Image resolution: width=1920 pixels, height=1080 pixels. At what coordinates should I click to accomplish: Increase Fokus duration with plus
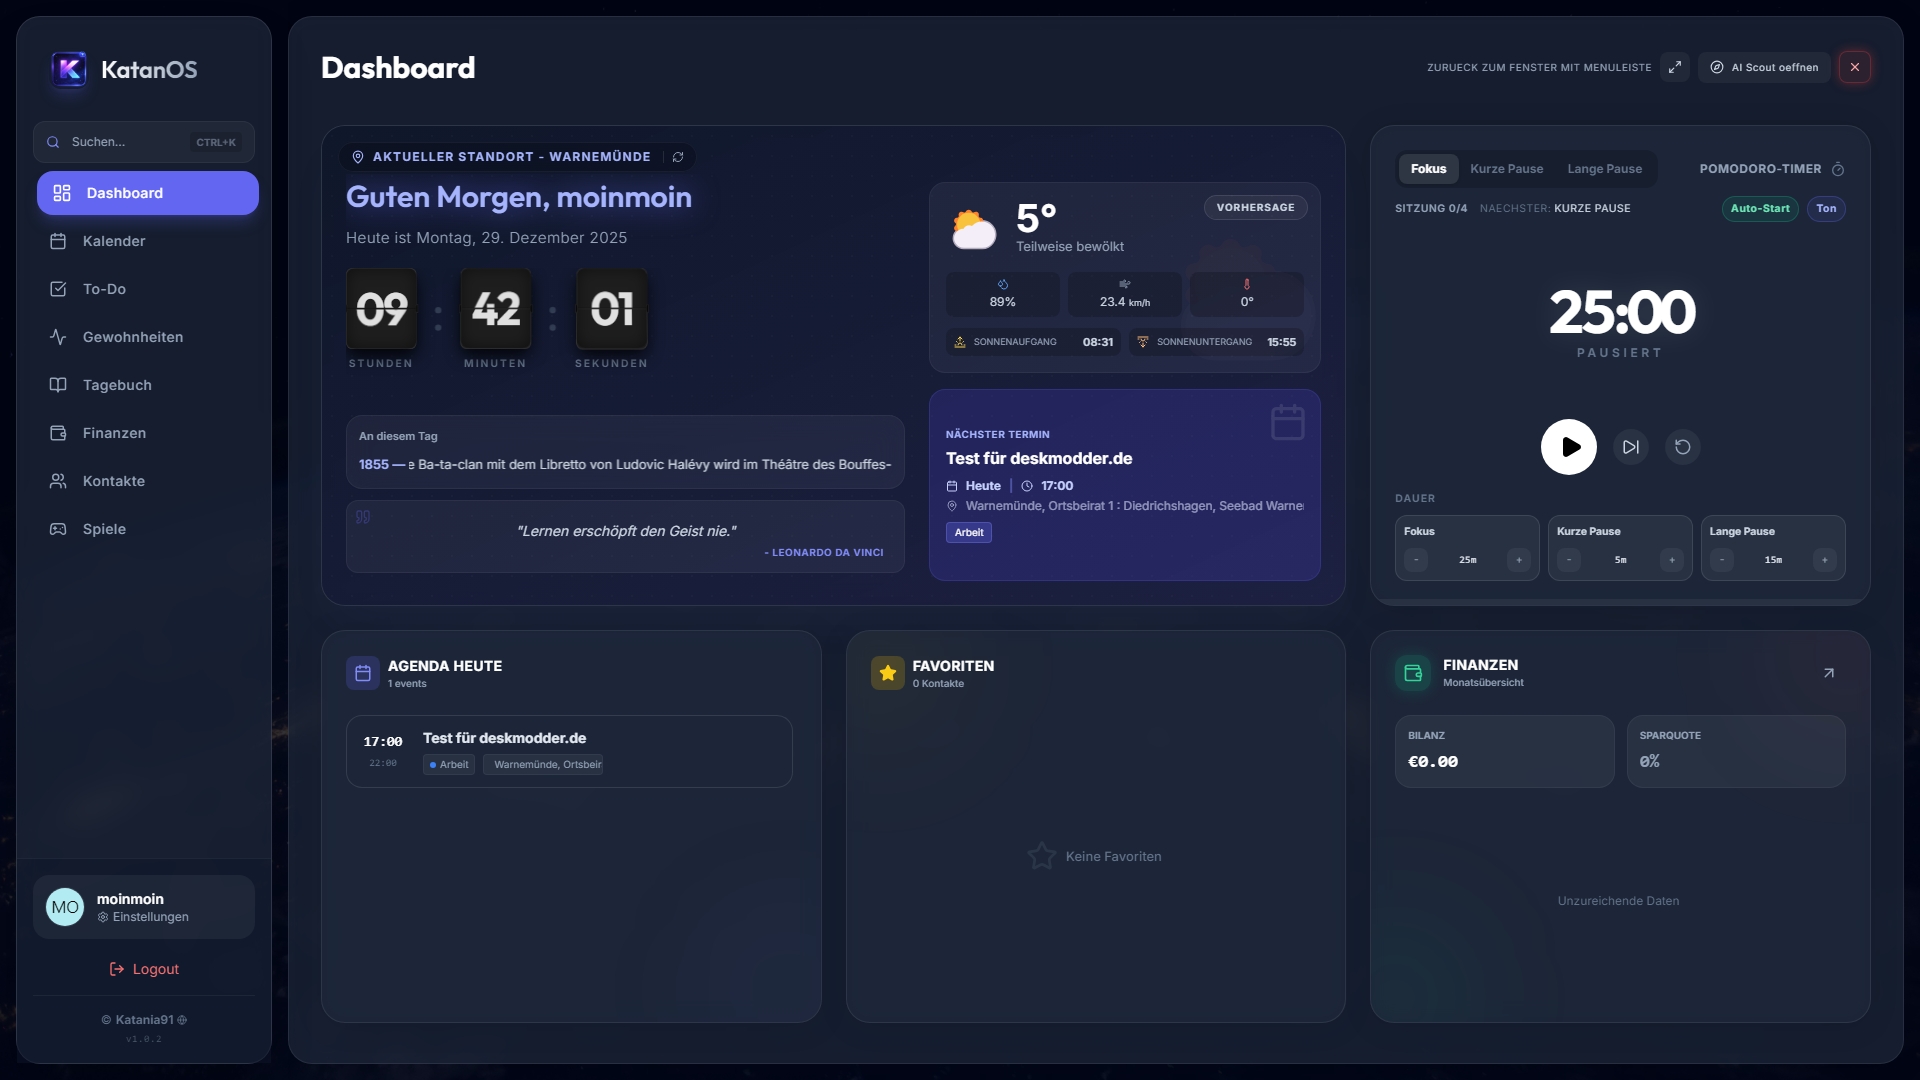(1519, 560)
